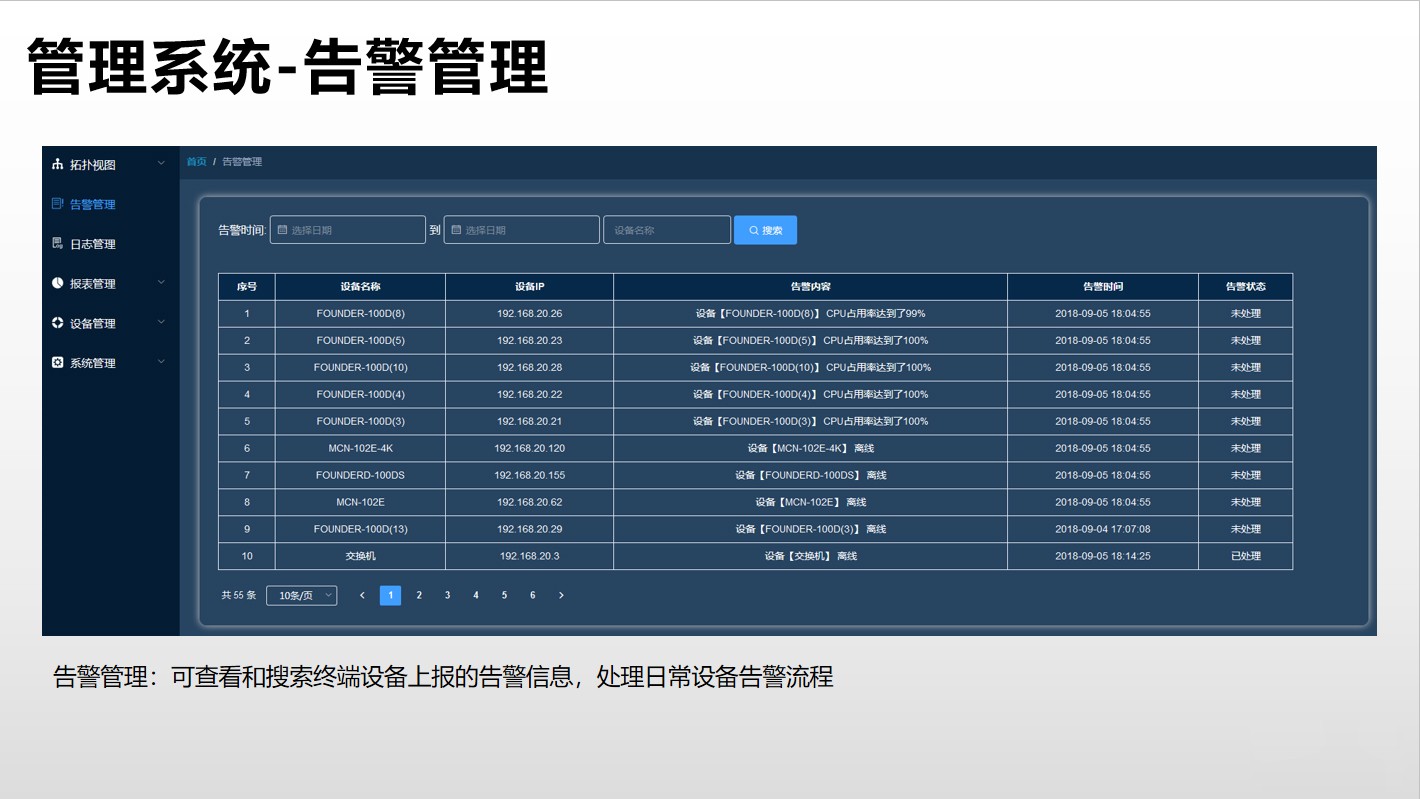The width and height of the screenshot is (1420, 799).
Task: Click IP address 192.168.20.62
Action: point(529,503)
